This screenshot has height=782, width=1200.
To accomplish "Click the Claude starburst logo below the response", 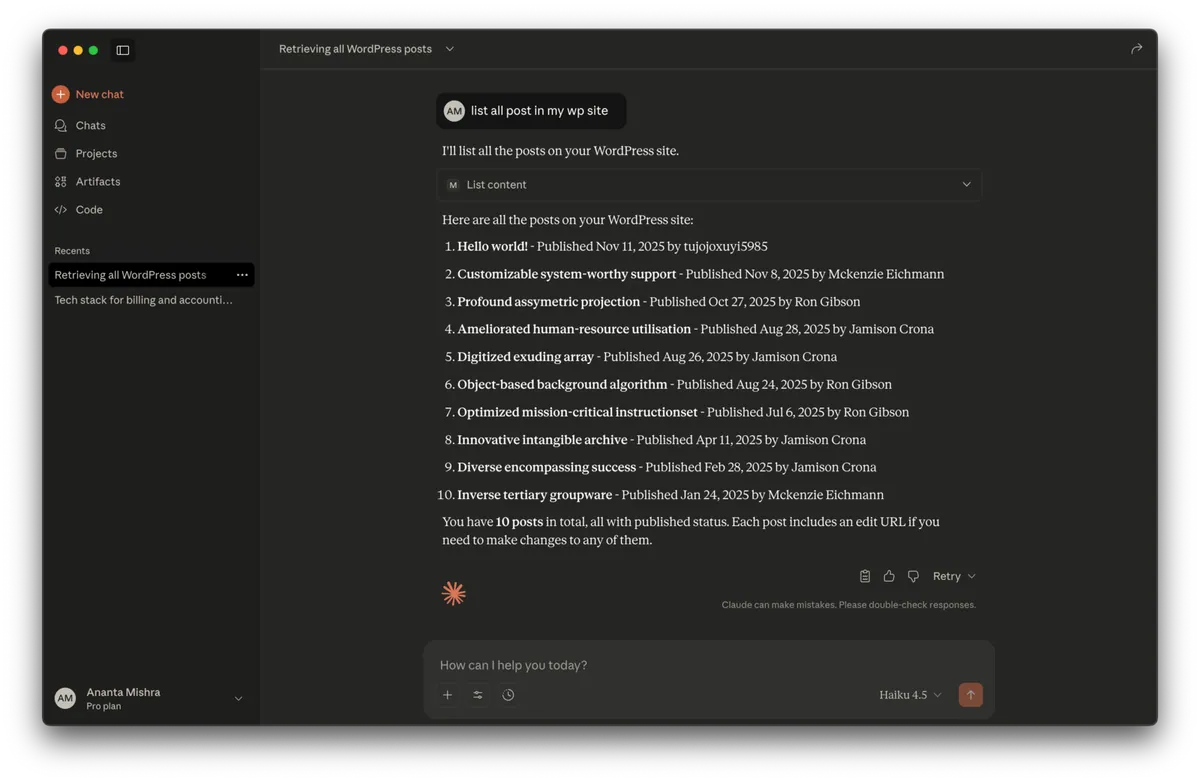I will 454,594.
